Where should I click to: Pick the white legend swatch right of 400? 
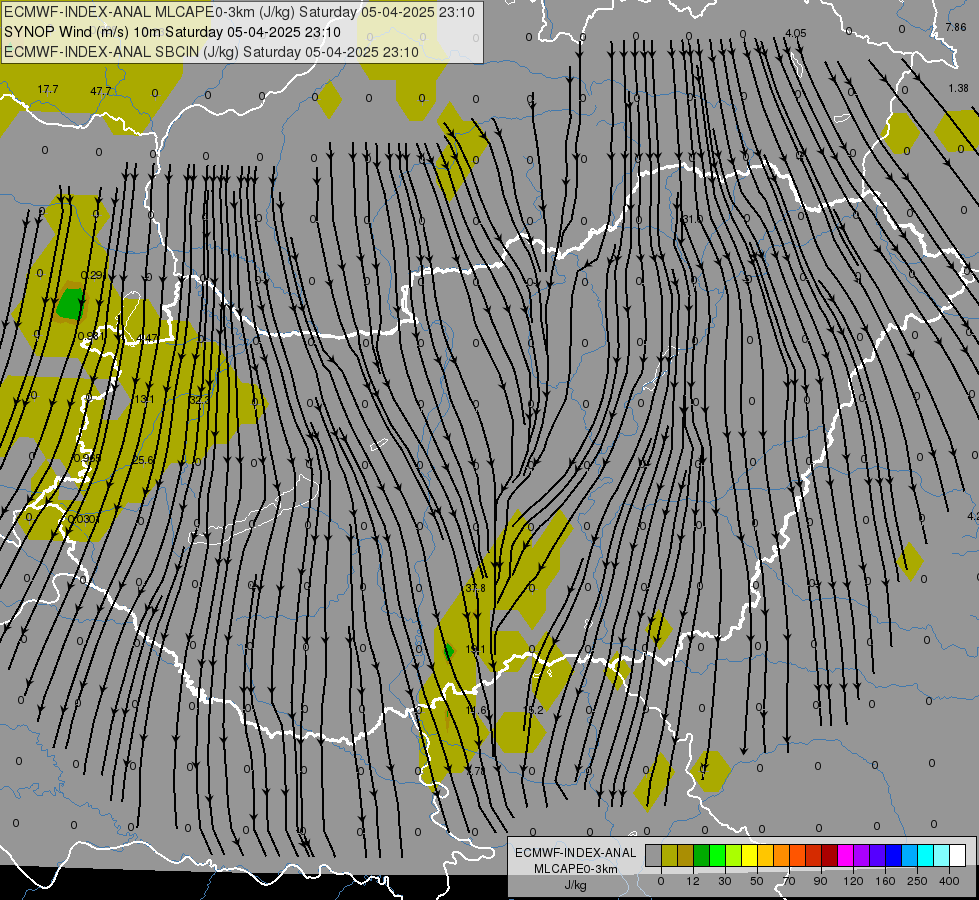pyautogui.click(x=958, y=856)
